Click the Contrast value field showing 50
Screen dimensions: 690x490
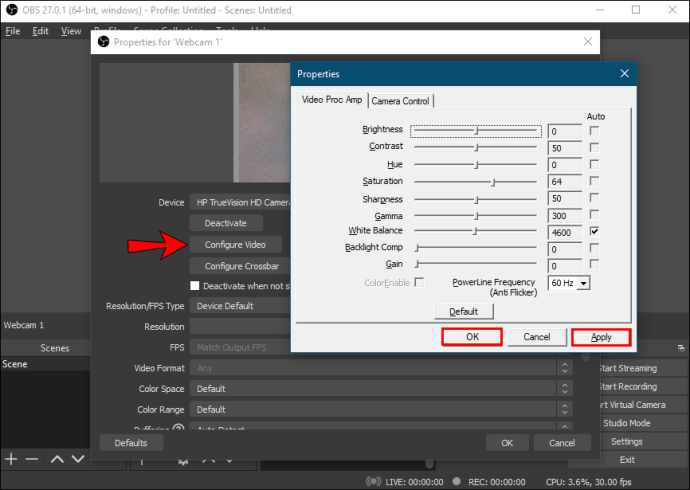pyautogui.click(x=565, y=148)
